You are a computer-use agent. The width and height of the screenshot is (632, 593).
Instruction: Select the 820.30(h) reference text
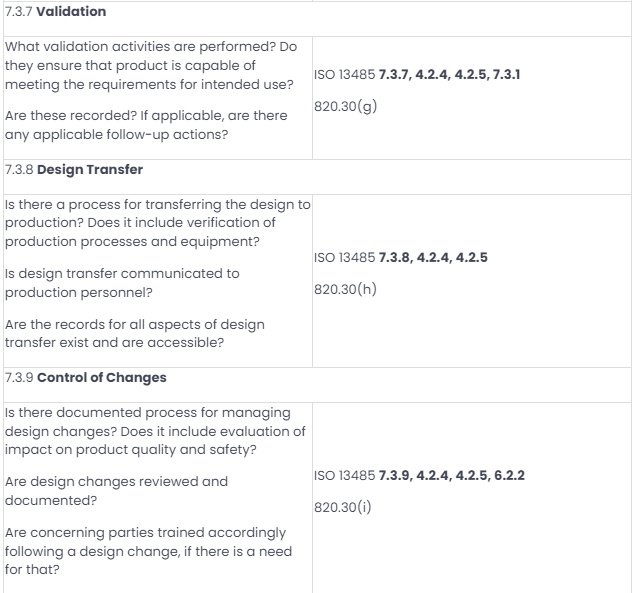click(x=345, y=289)
